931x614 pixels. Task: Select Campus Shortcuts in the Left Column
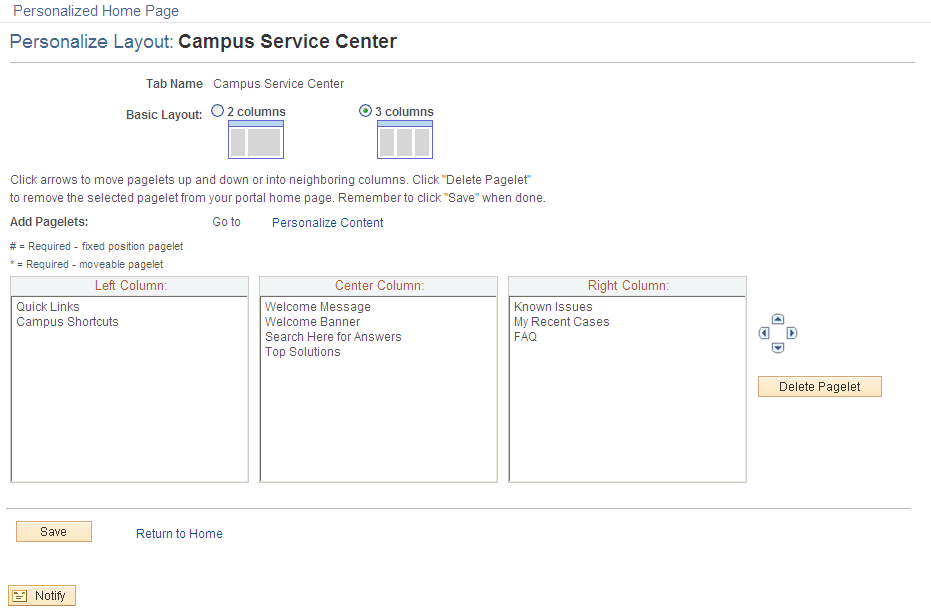(67, 321)
